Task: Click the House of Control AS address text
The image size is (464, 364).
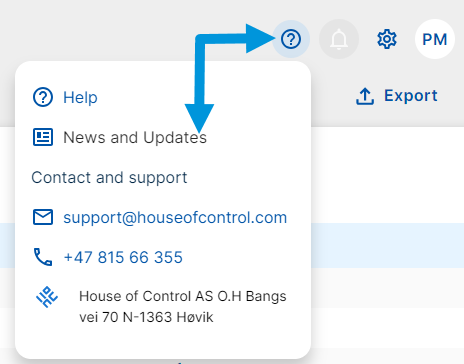Action: pos(183,307)
